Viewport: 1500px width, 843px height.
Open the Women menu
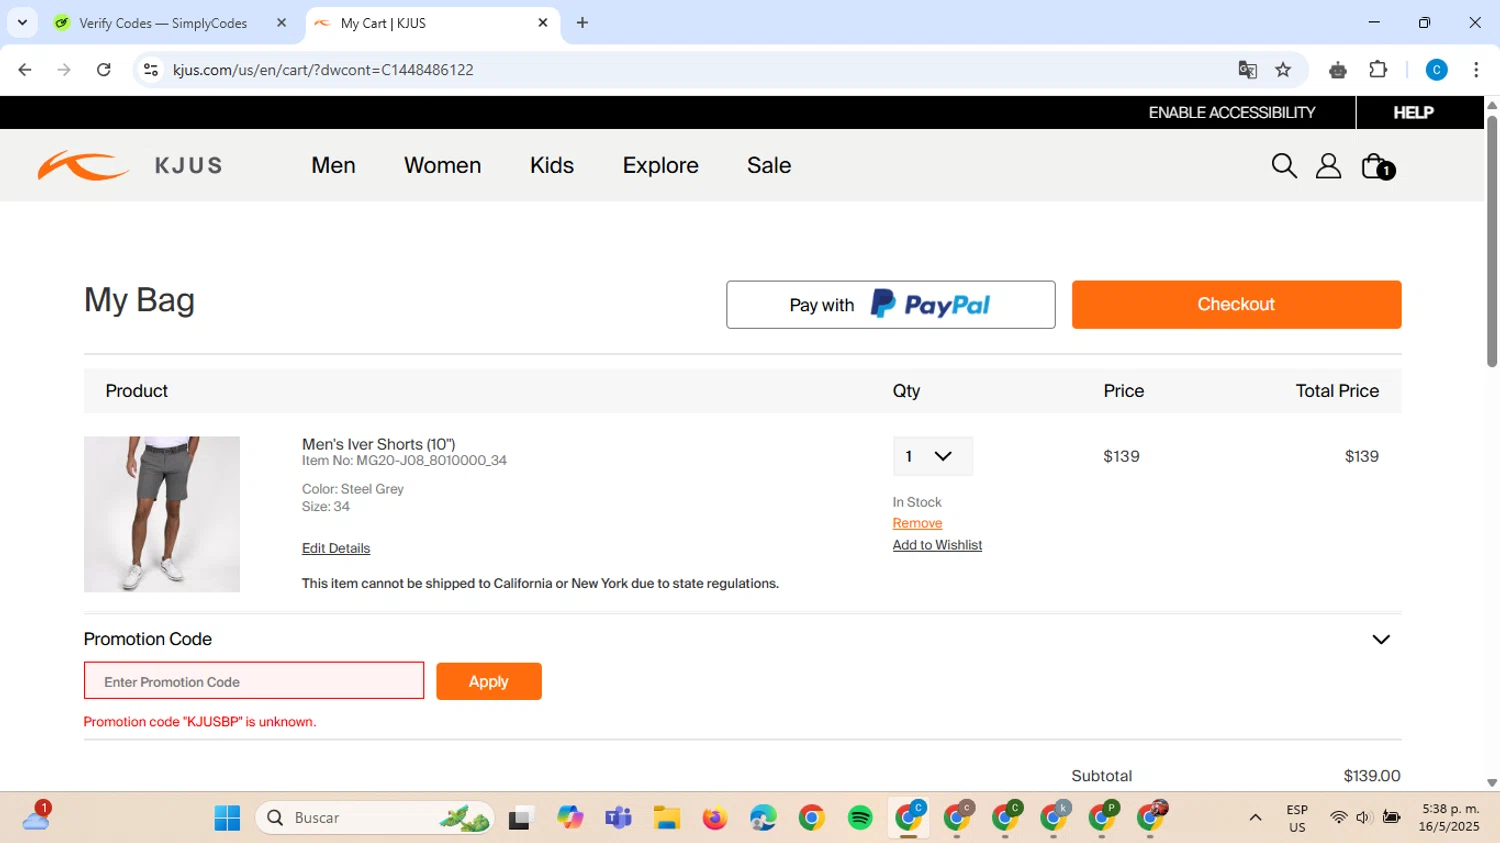click(442, 165)
